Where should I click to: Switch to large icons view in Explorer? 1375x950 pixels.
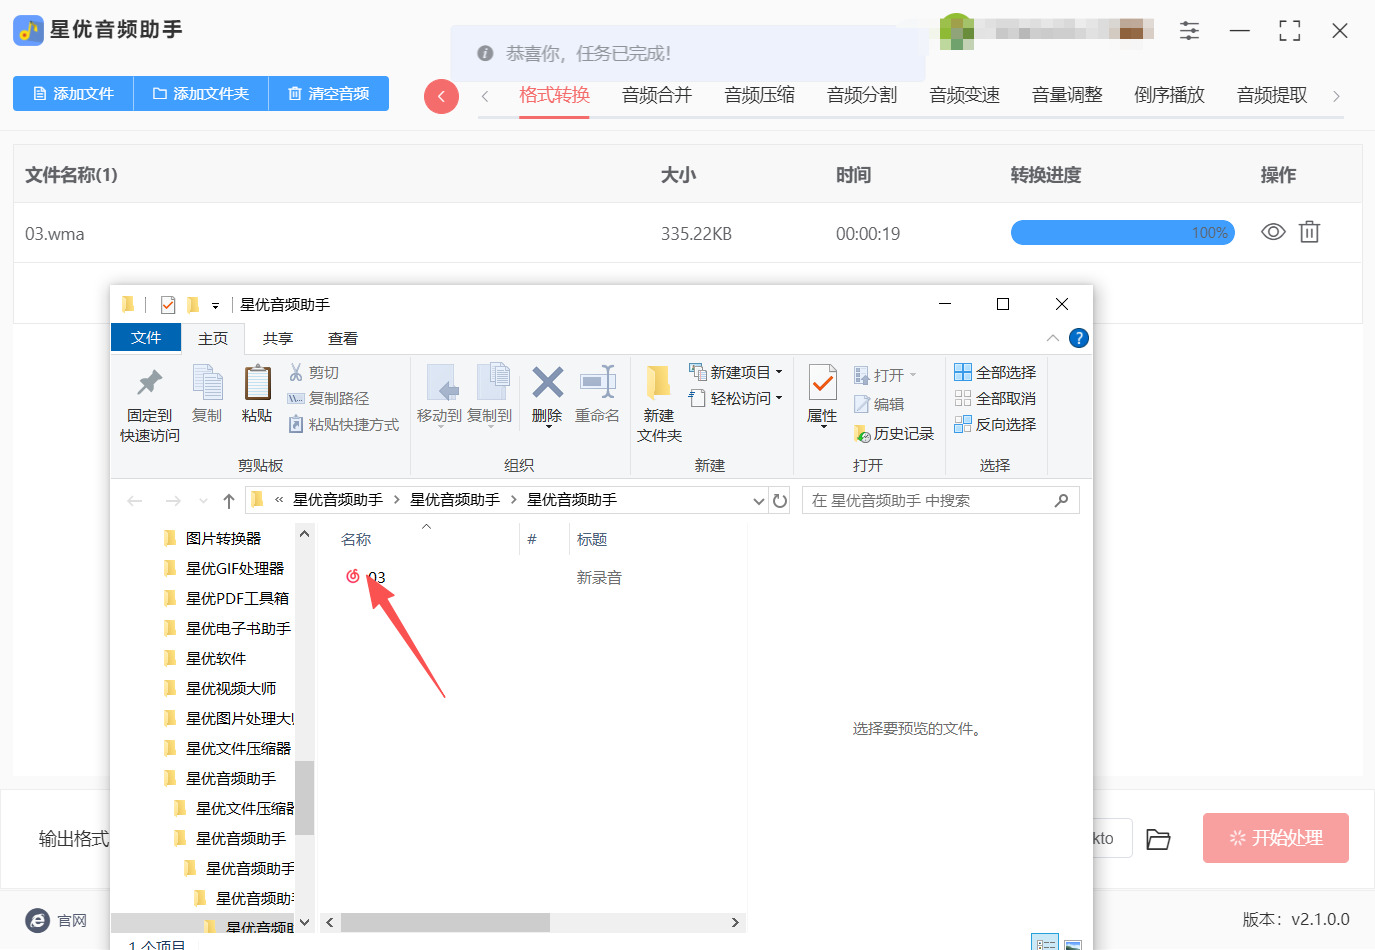pos(1072,944)
